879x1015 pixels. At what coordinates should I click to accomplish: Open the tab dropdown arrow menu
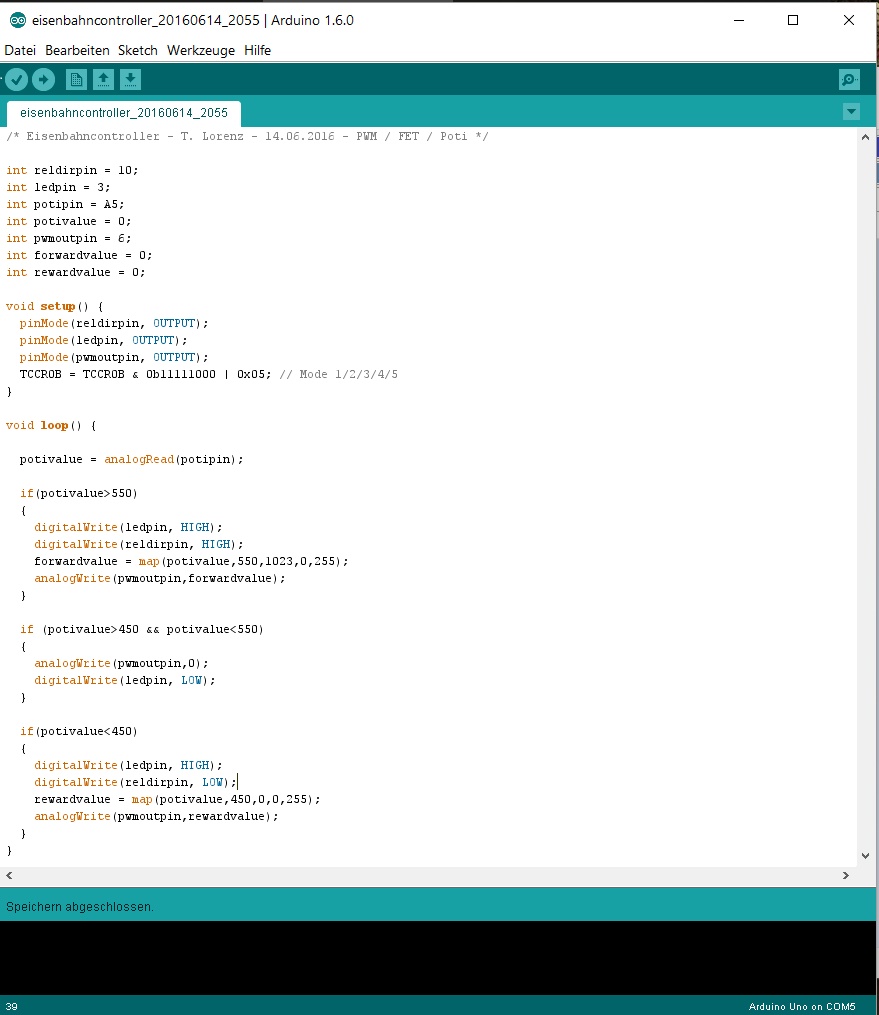pos(851,112)
